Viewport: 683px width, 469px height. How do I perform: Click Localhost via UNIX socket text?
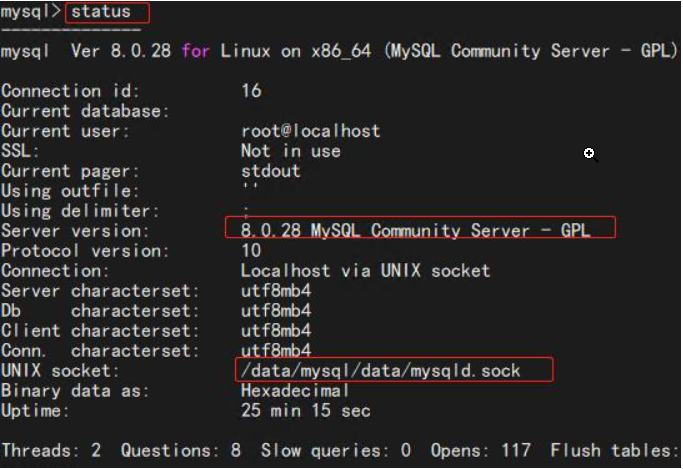pyautogui.click(x=365, y=270)
